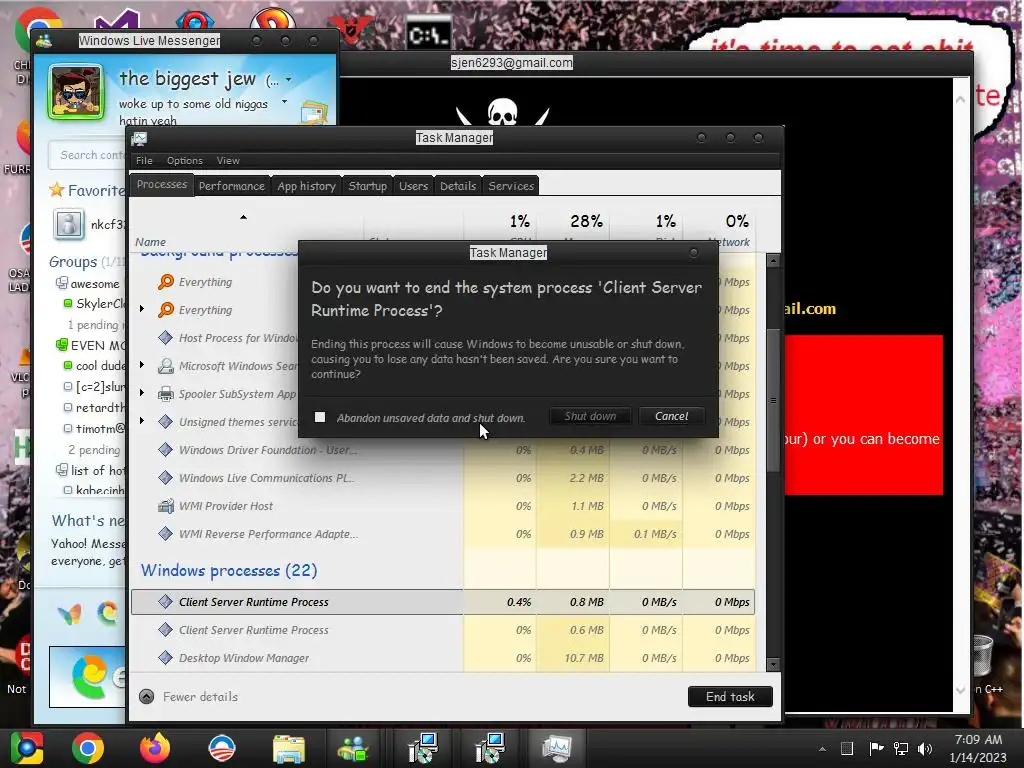
Task: Click the network icon in system tray
Action: coord(901,748)
